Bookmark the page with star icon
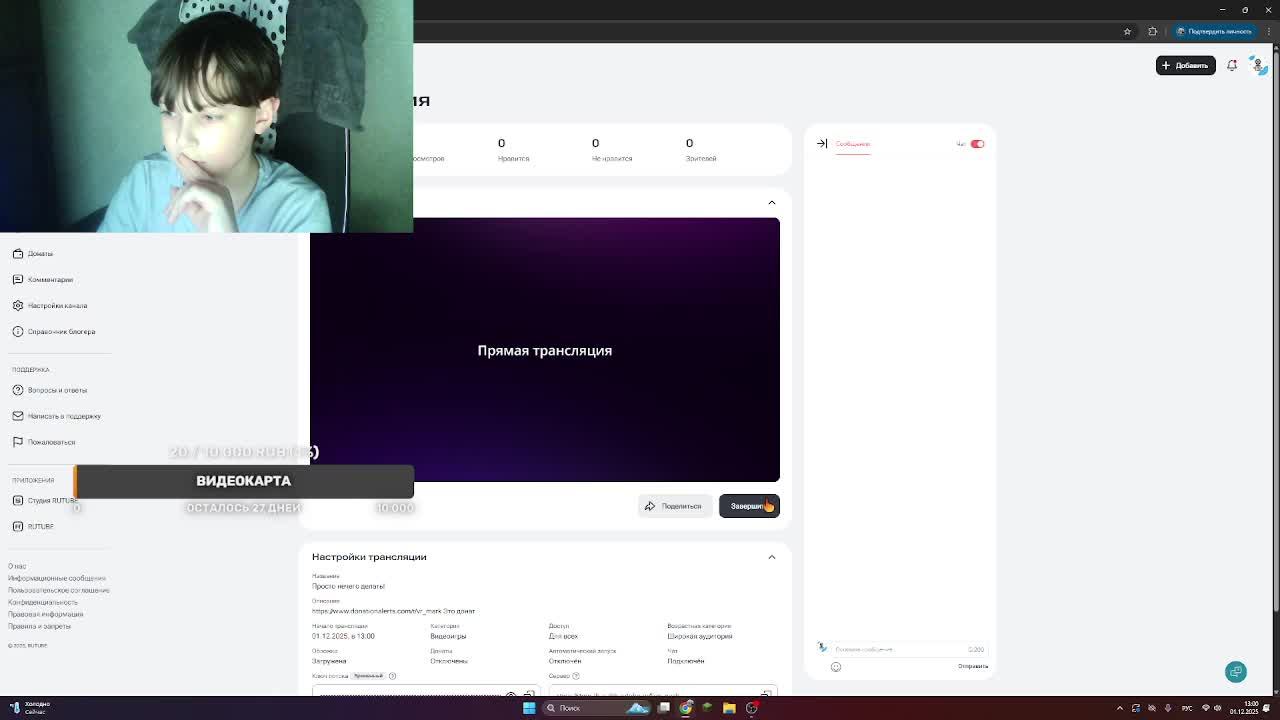This screenshot has height=720, width=1280. pos(1127,31)
